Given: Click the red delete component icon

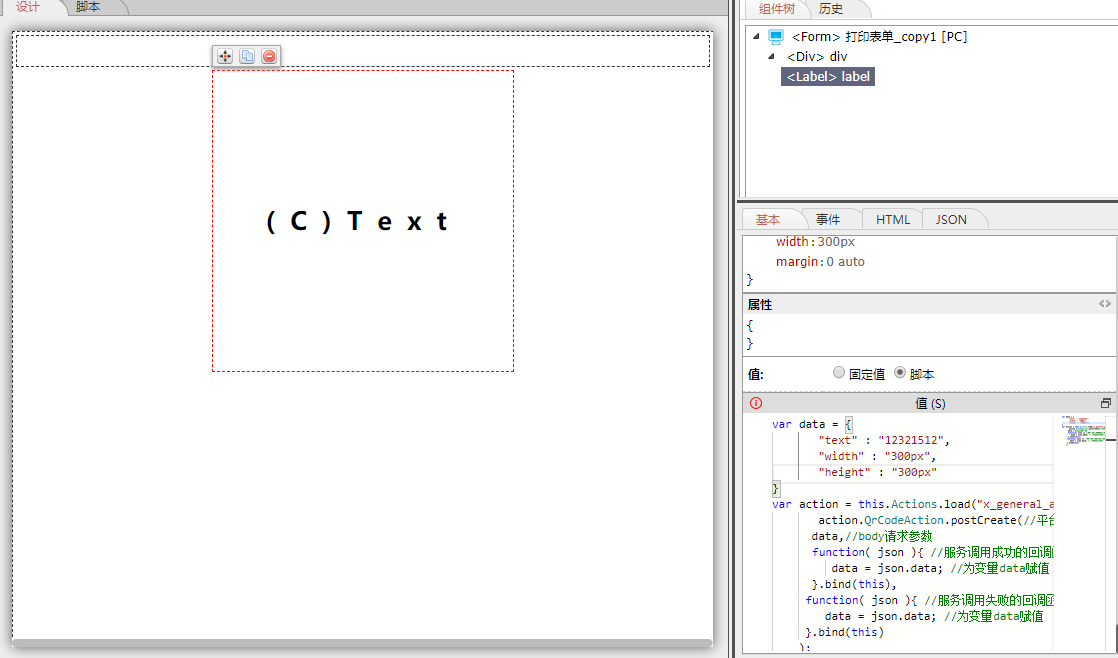Looking at the screenshot, I should tap(269, 57).
